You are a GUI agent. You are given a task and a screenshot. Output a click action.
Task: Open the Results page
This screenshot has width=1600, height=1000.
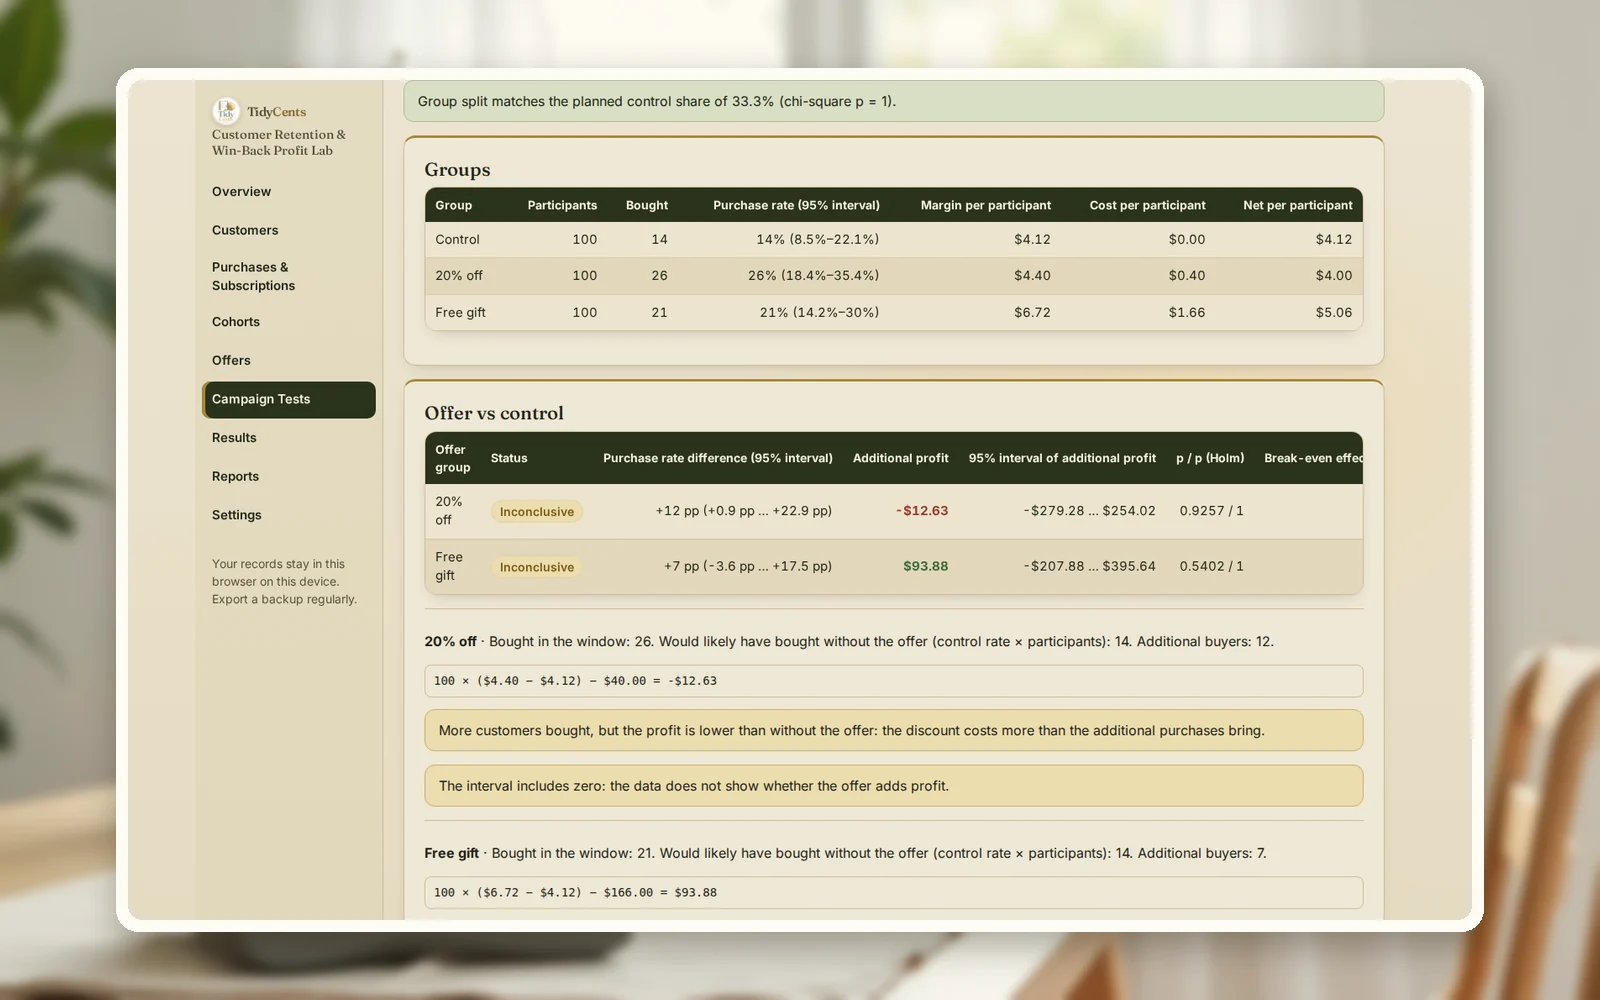234,438
